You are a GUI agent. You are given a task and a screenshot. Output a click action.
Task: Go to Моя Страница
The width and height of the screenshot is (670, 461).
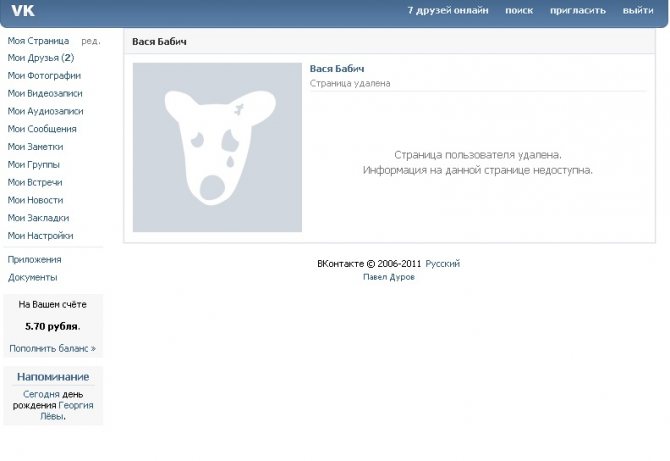pos(38,41)
